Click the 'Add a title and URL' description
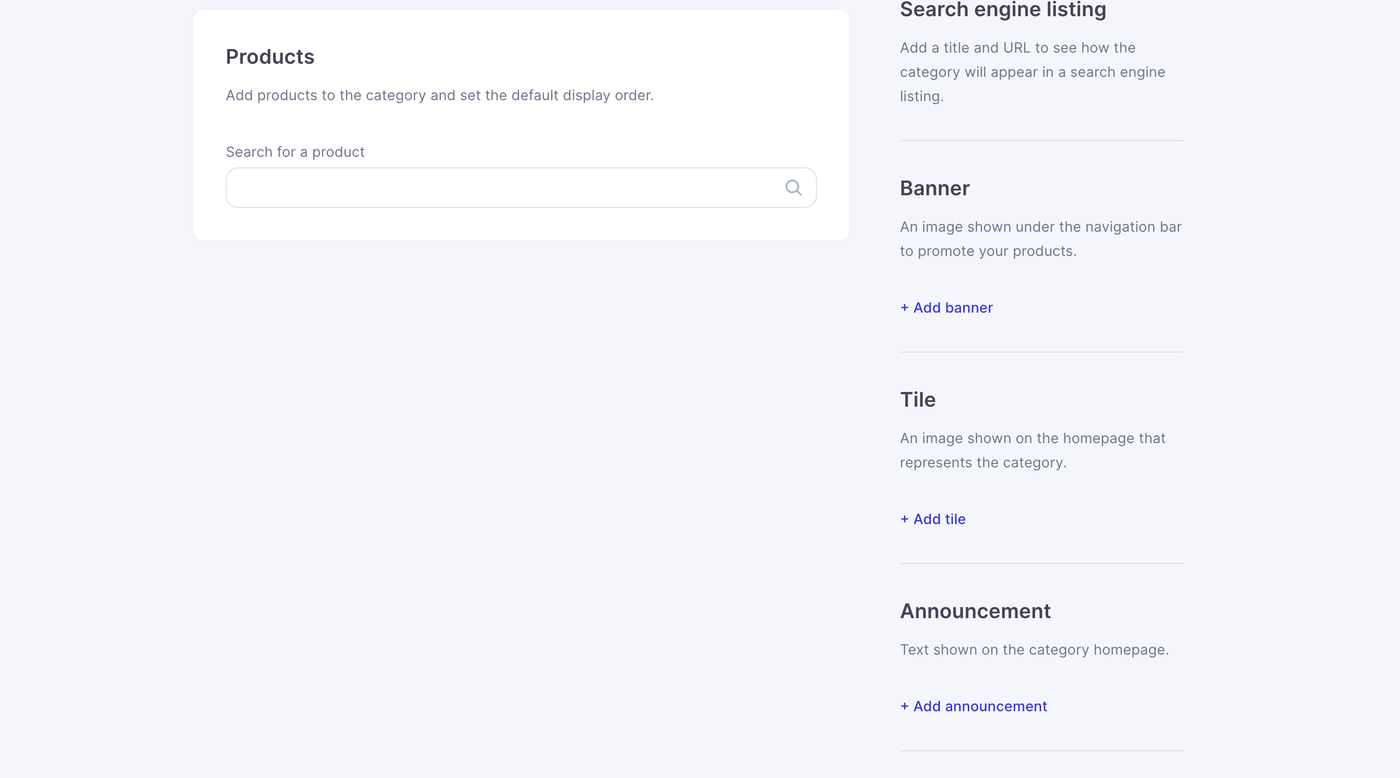Image resolution: width=1400 pixels, height=778 pixels. tap(1032, 72)
